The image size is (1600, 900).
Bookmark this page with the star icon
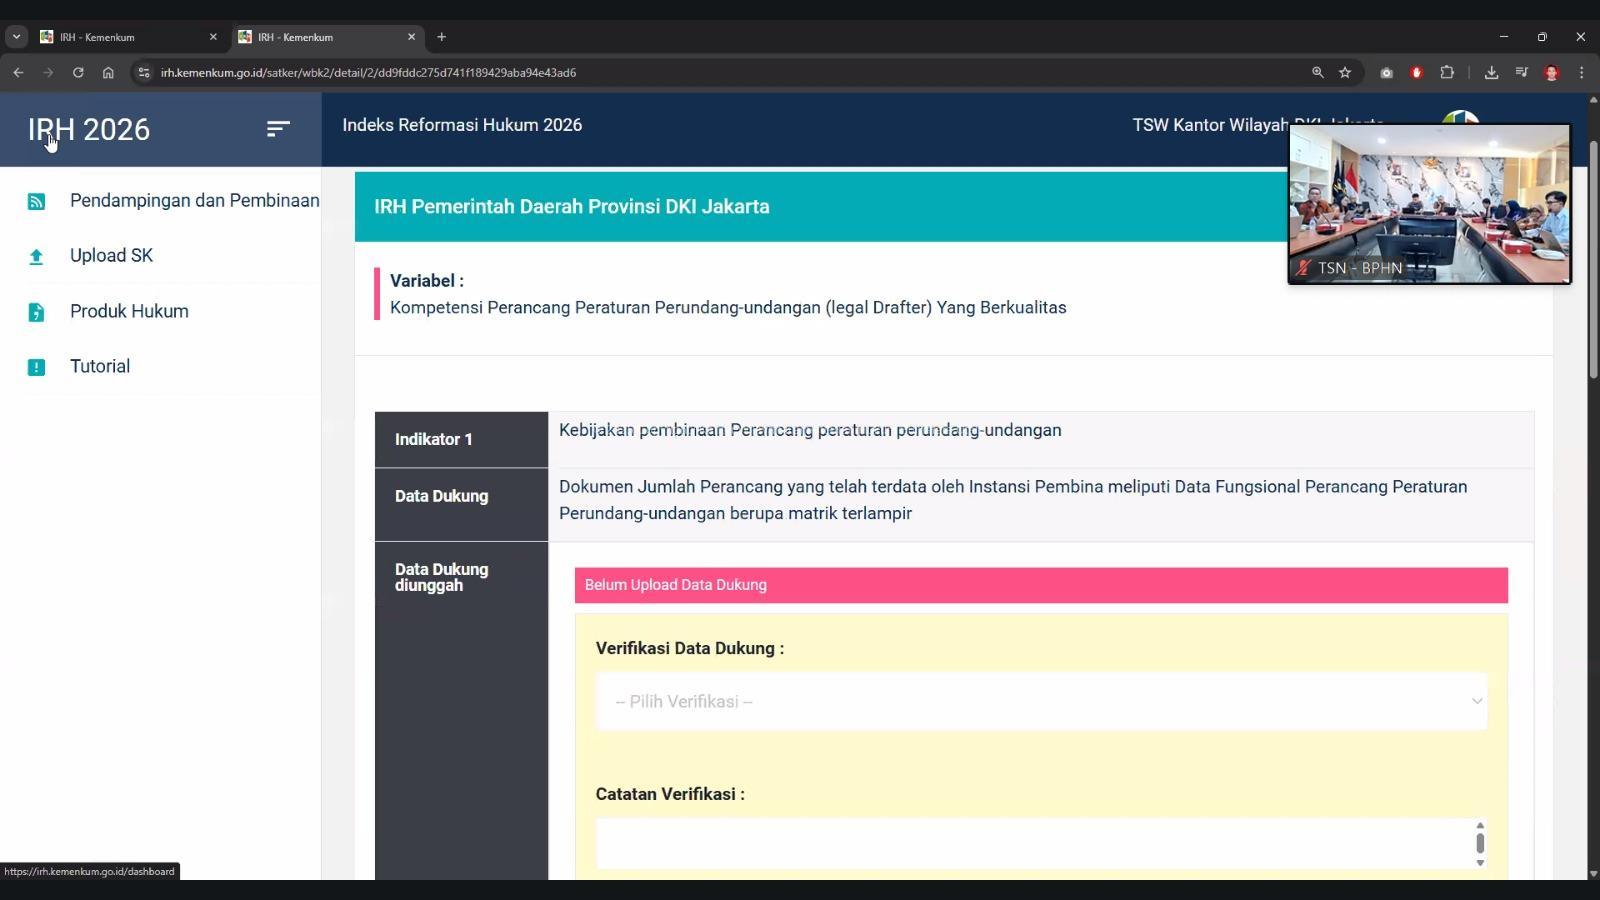pyautogui.click(x=1345, y=72)
